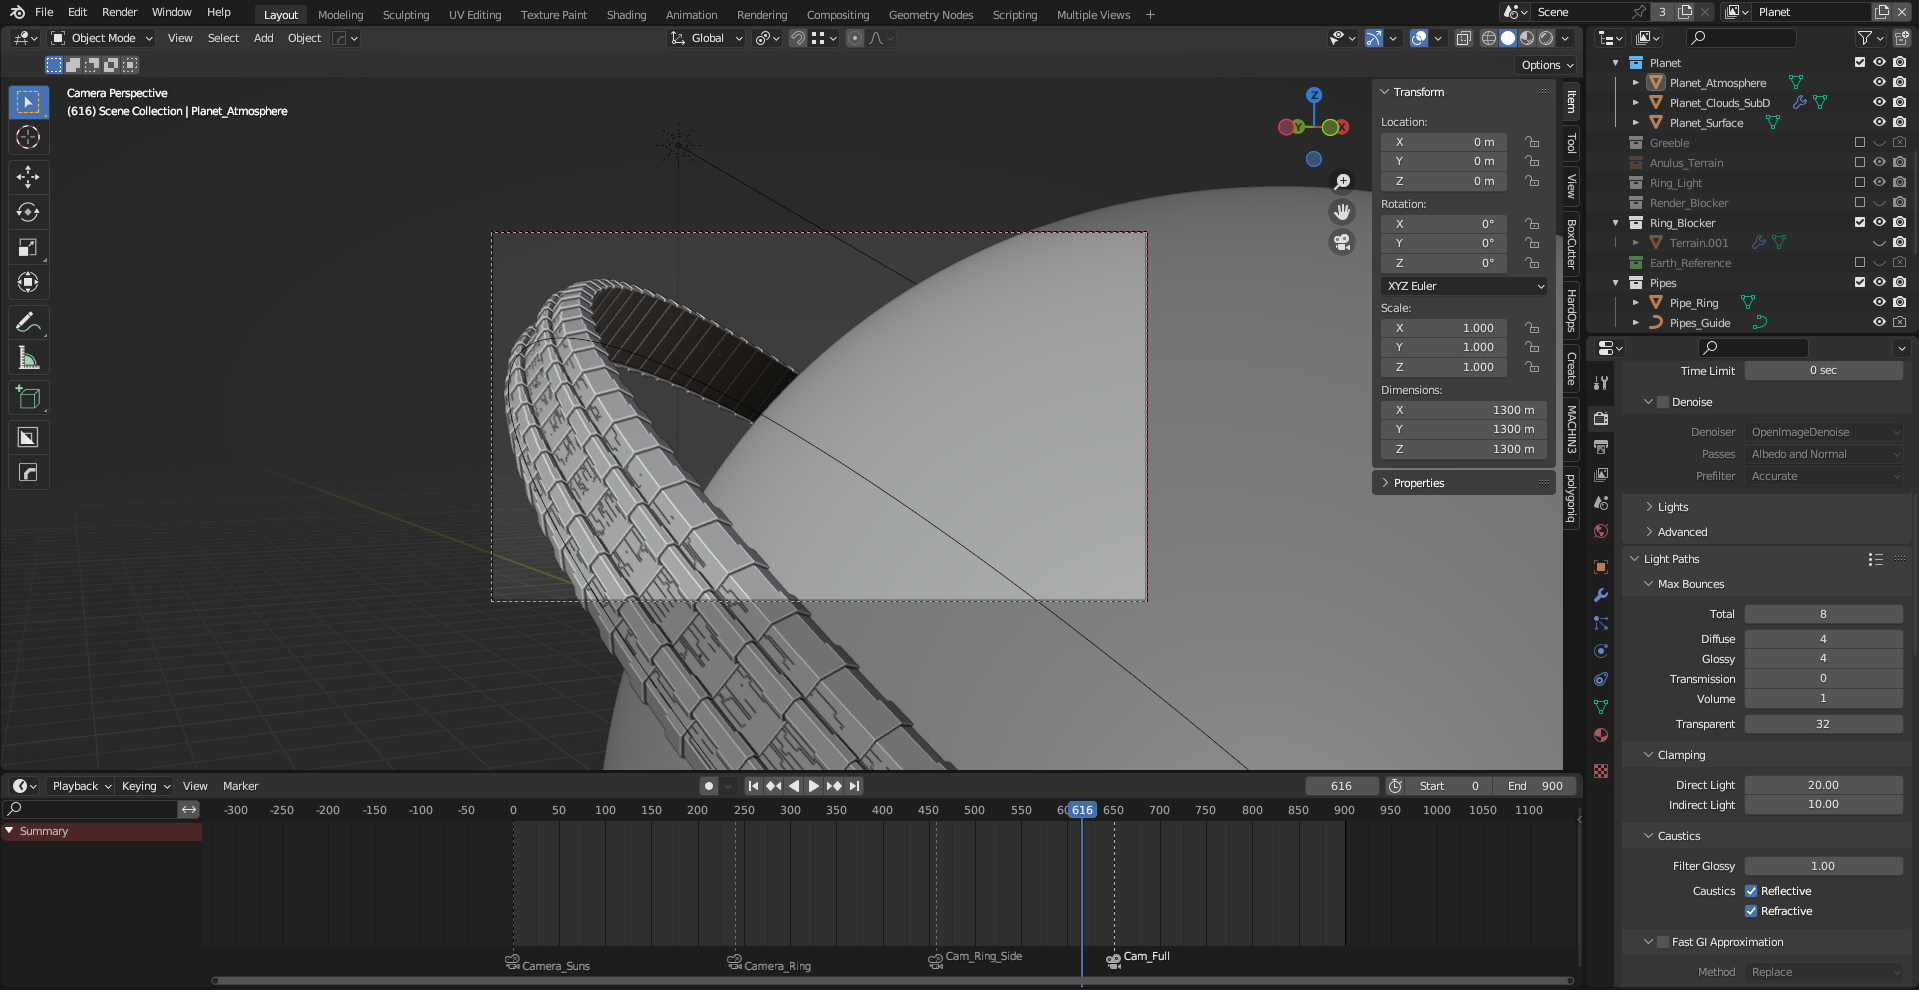Image resolution: width=1919 pixels, height=990 pixels.
Task: Open the Render properties tab icon
Action: (x=1601, y=419)
